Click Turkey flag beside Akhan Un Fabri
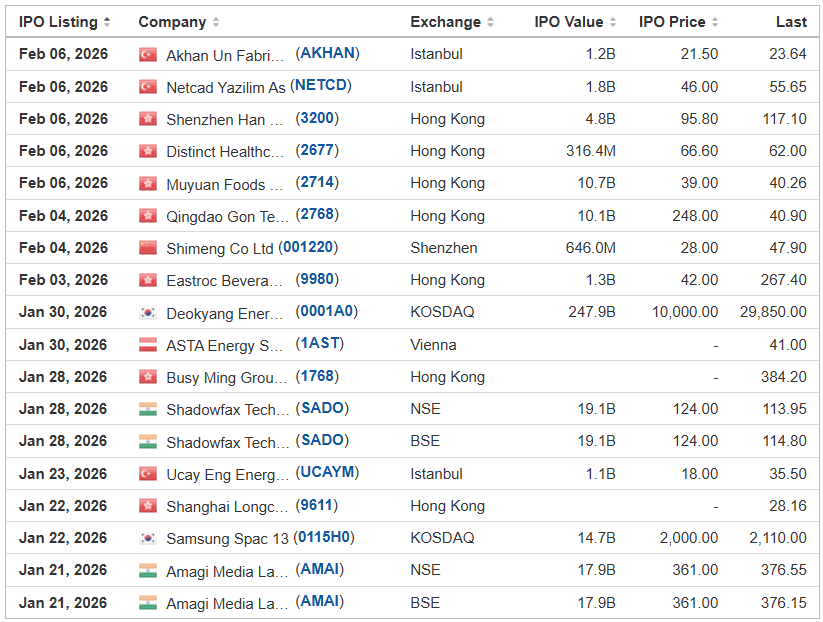Screen dimensions: 823x622 click(147, 55)
